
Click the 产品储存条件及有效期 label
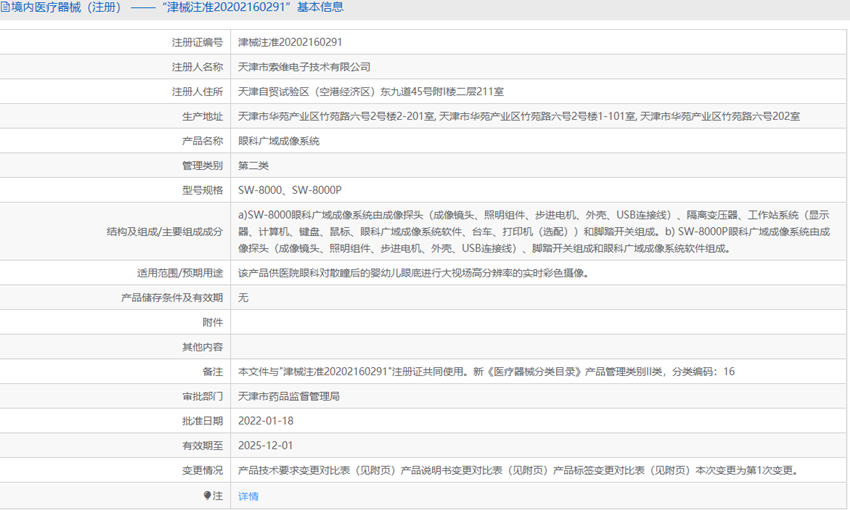click(172, 298)
